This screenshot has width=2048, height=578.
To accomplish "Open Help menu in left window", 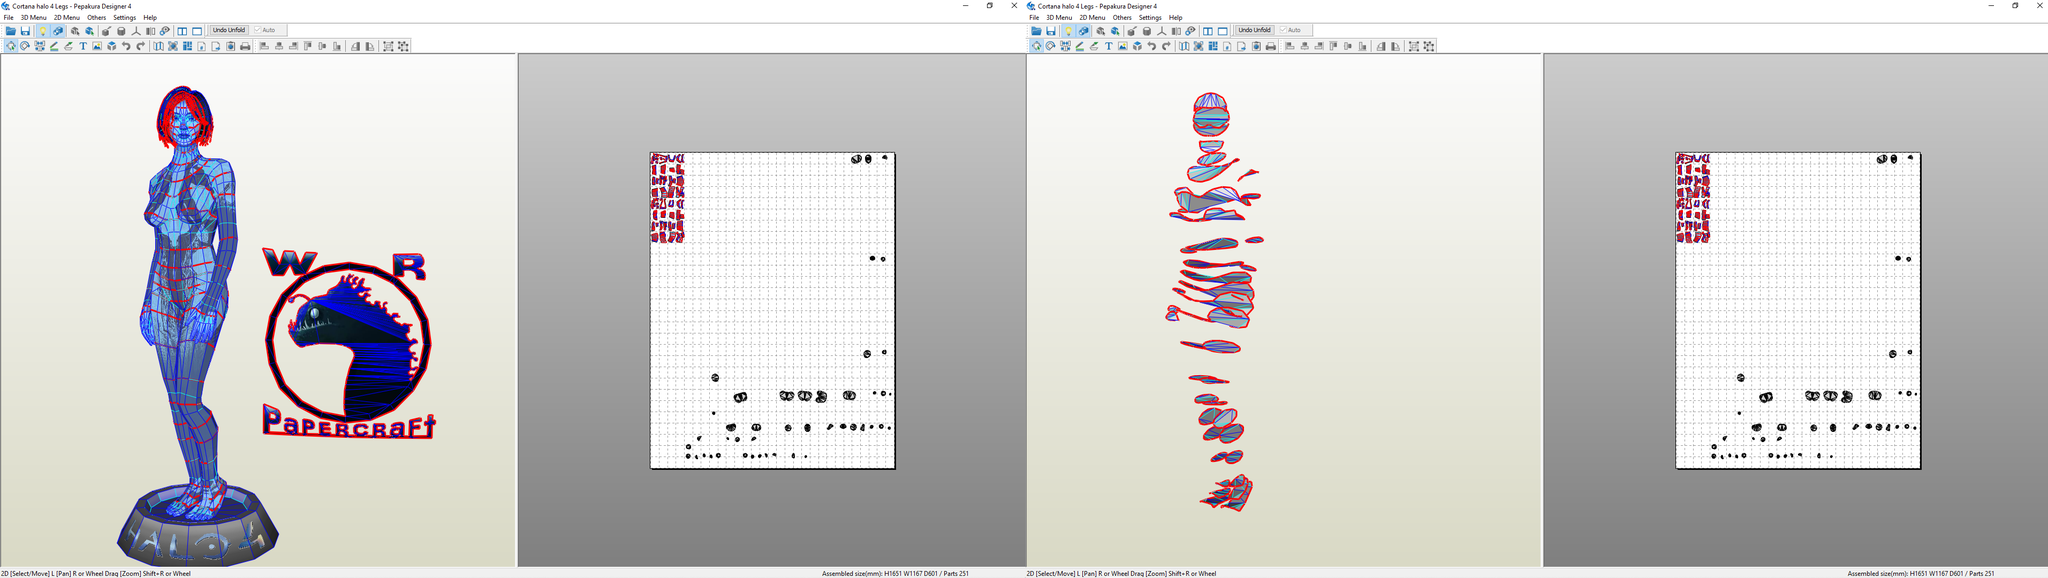I will (x=150, y=17).
